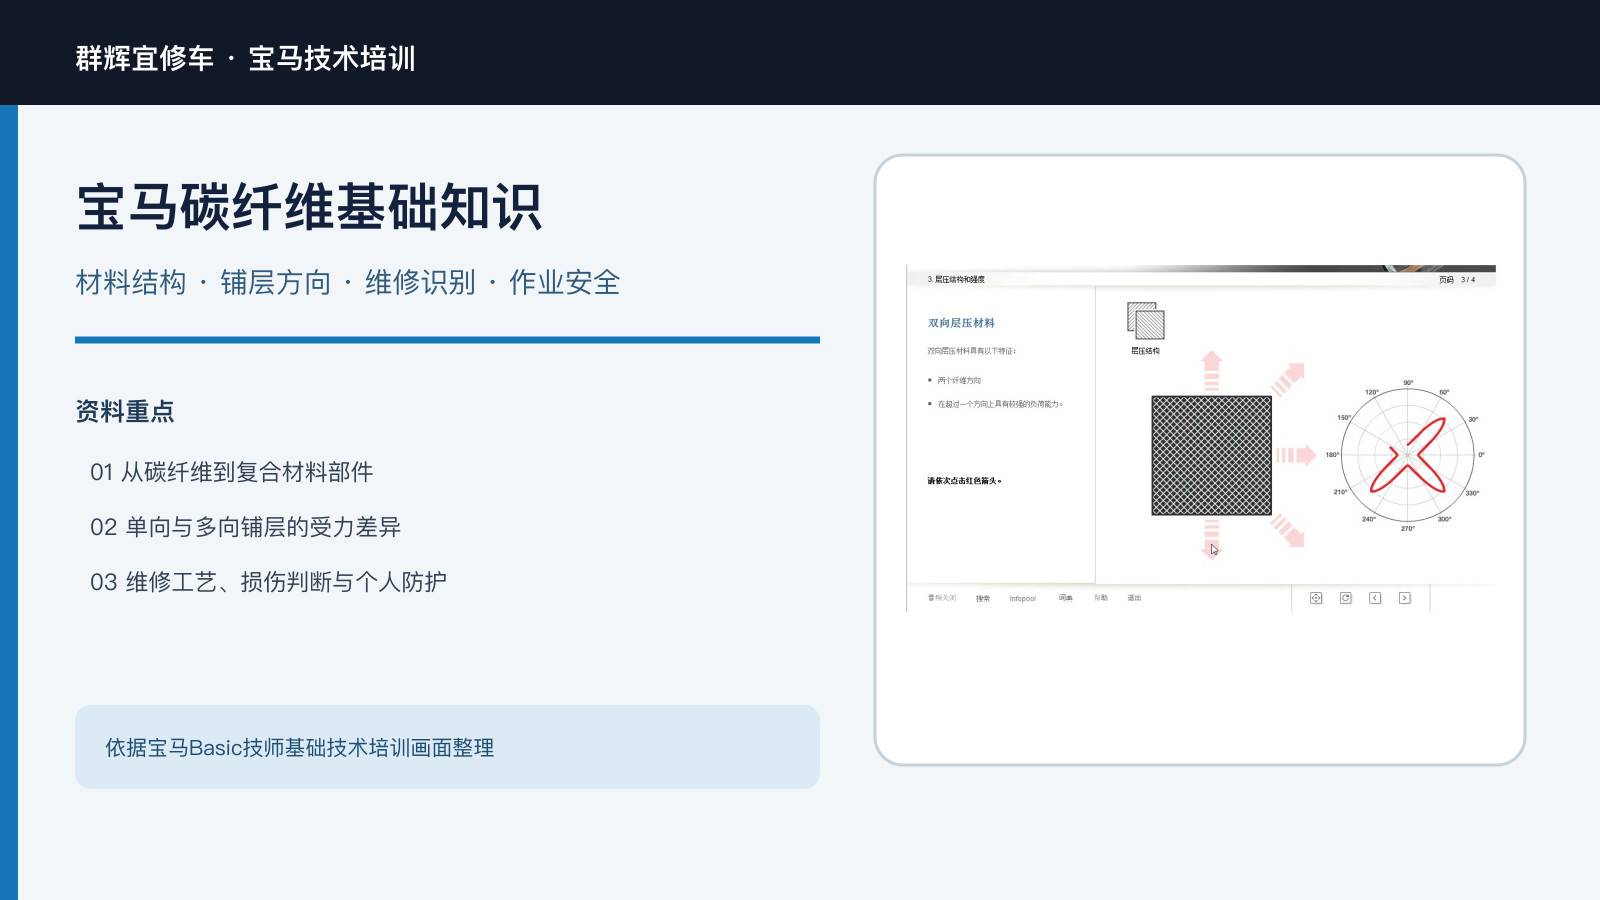Click the 0° label on the polar chart
The image size is (1600, 900).
(1482, 455)
